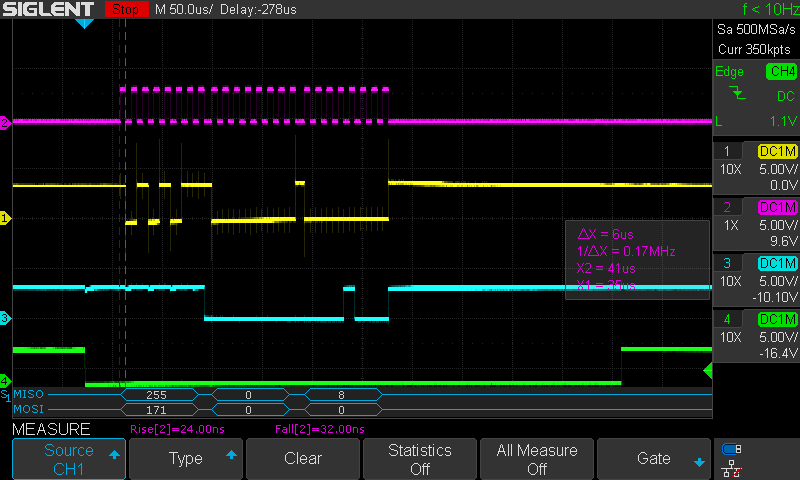Select channel 2 ground level marker
The image size is (800, 480).
[5, 123]
